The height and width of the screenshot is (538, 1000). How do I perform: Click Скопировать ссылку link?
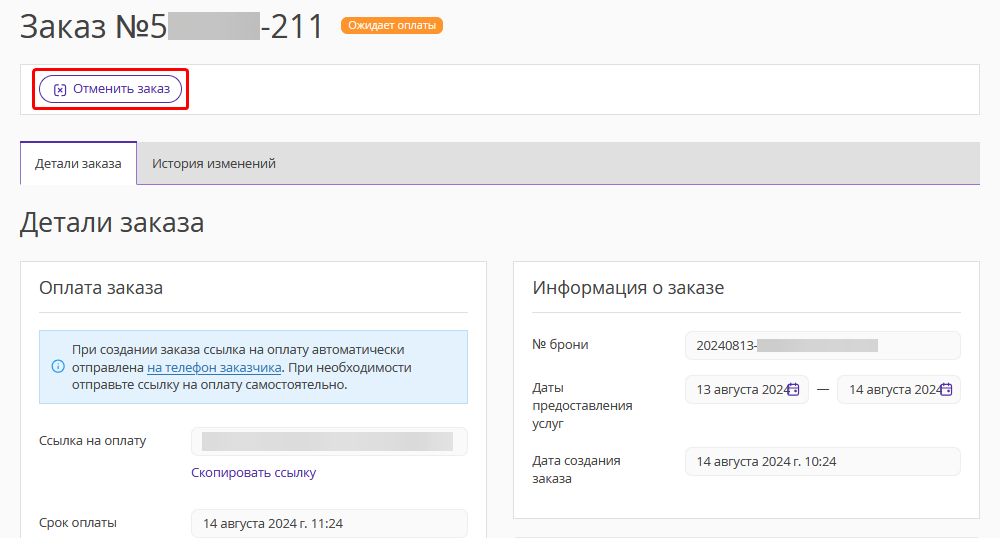pos(253,473)
